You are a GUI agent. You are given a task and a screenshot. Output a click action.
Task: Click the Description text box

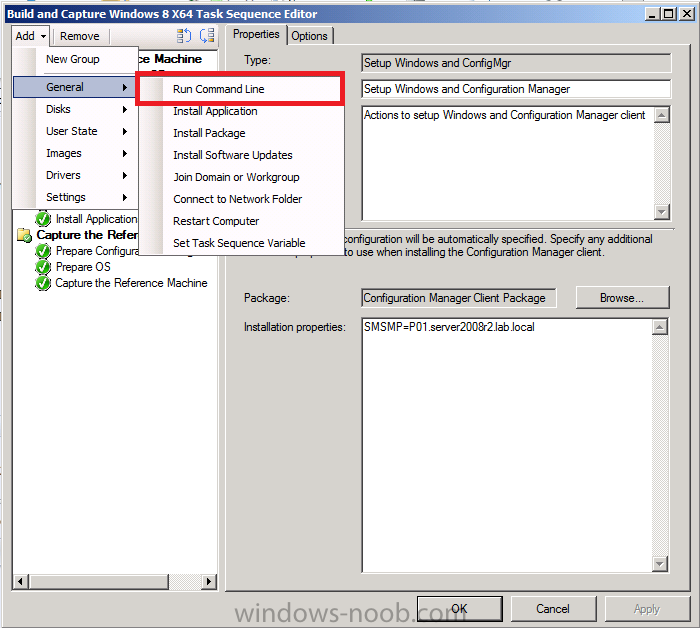click(x=508, y=163)
